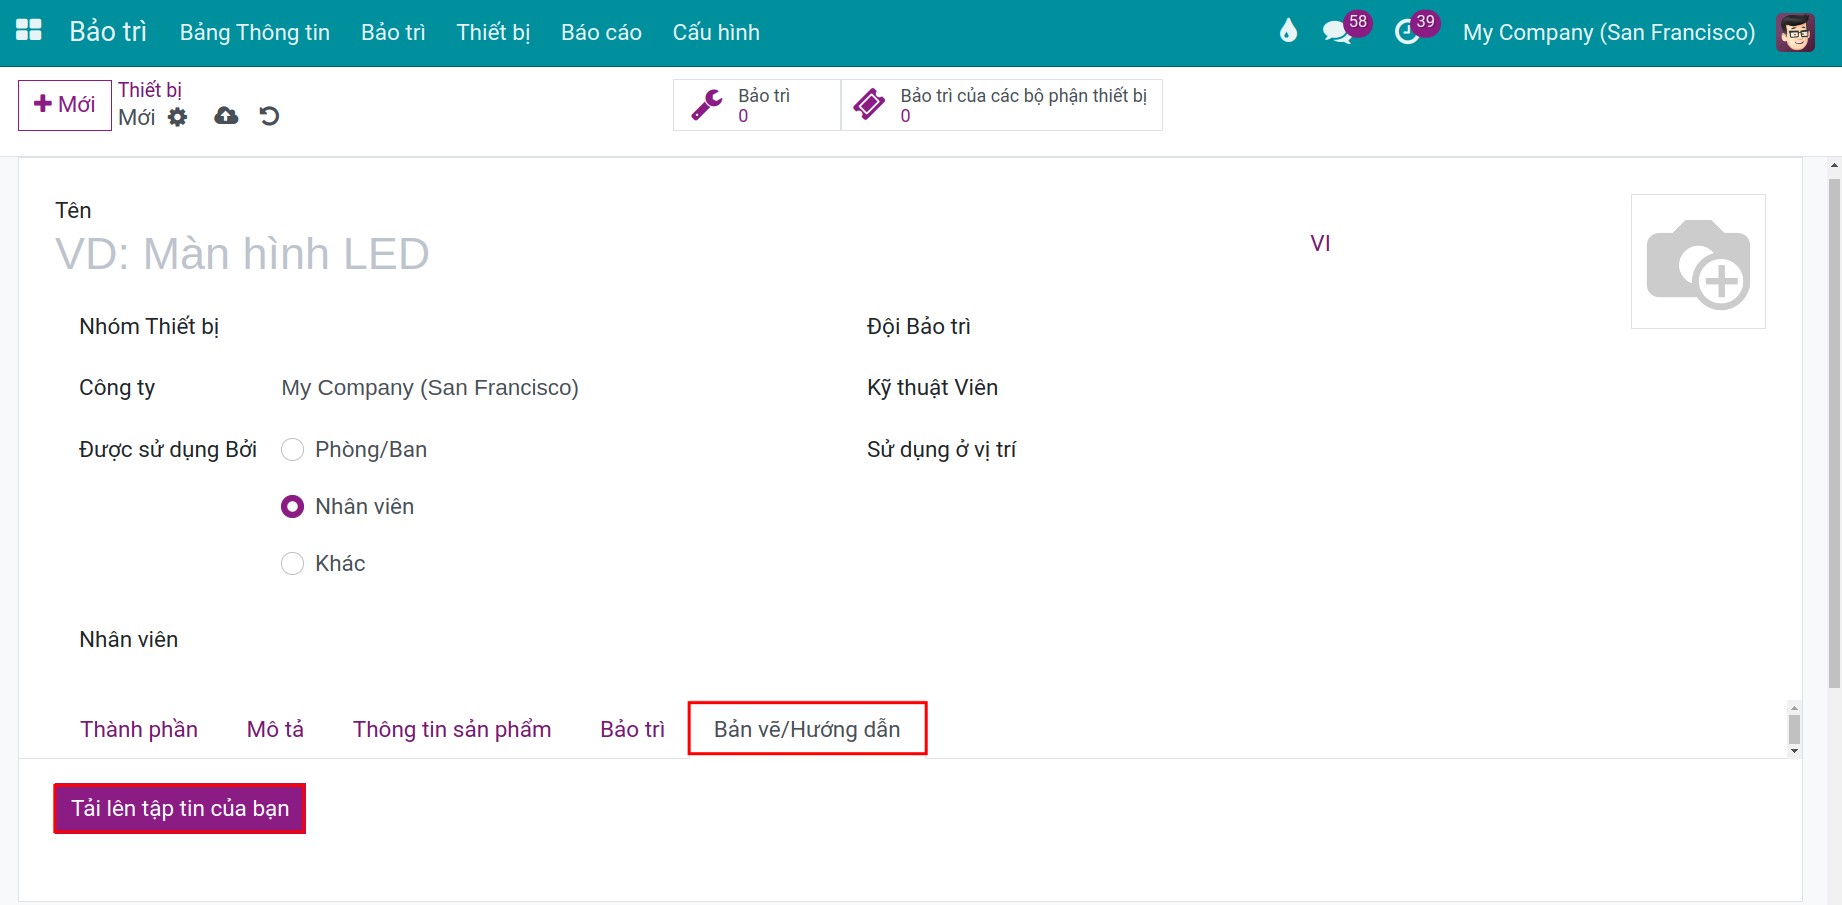Select the Phòng/Ban radio option
1842x905 pixels.
(292, 450)
